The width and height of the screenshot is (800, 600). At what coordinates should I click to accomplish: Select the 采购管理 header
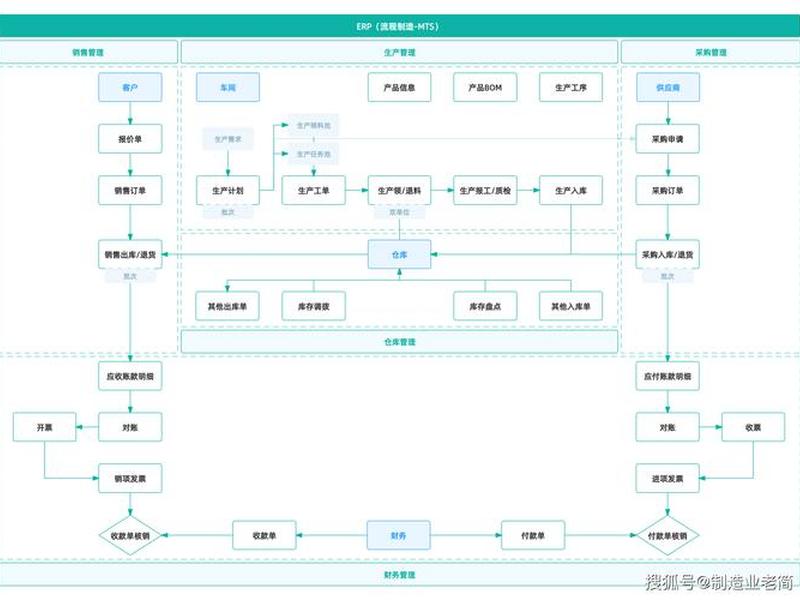click(x=710, y=52)
